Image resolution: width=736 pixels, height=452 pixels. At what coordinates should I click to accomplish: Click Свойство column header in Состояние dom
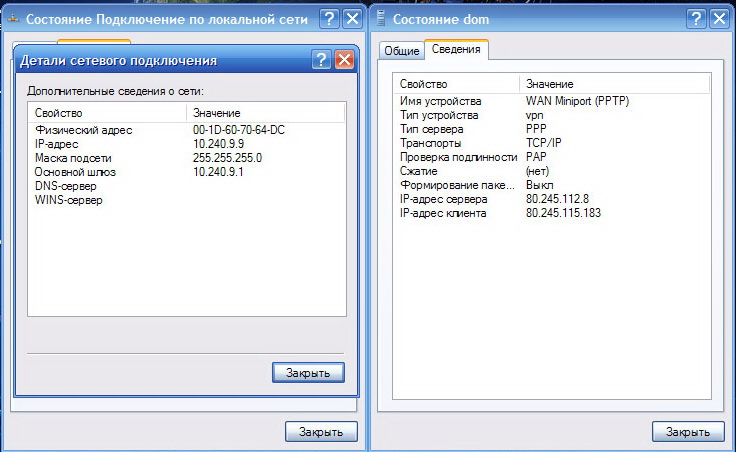tap(455, 85)
